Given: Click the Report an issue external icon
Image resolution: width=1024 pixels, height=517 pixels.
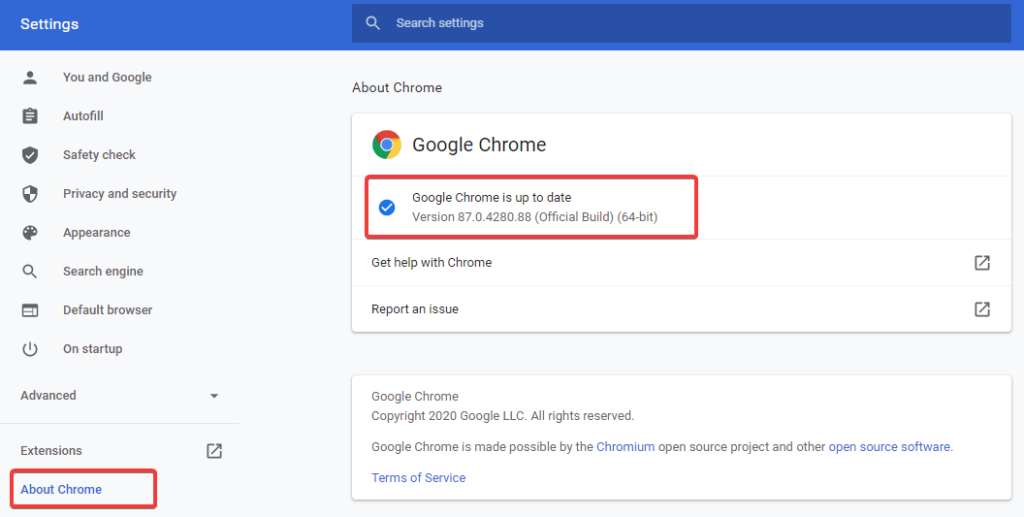Looking at the screenshot, I should (982, 309).
